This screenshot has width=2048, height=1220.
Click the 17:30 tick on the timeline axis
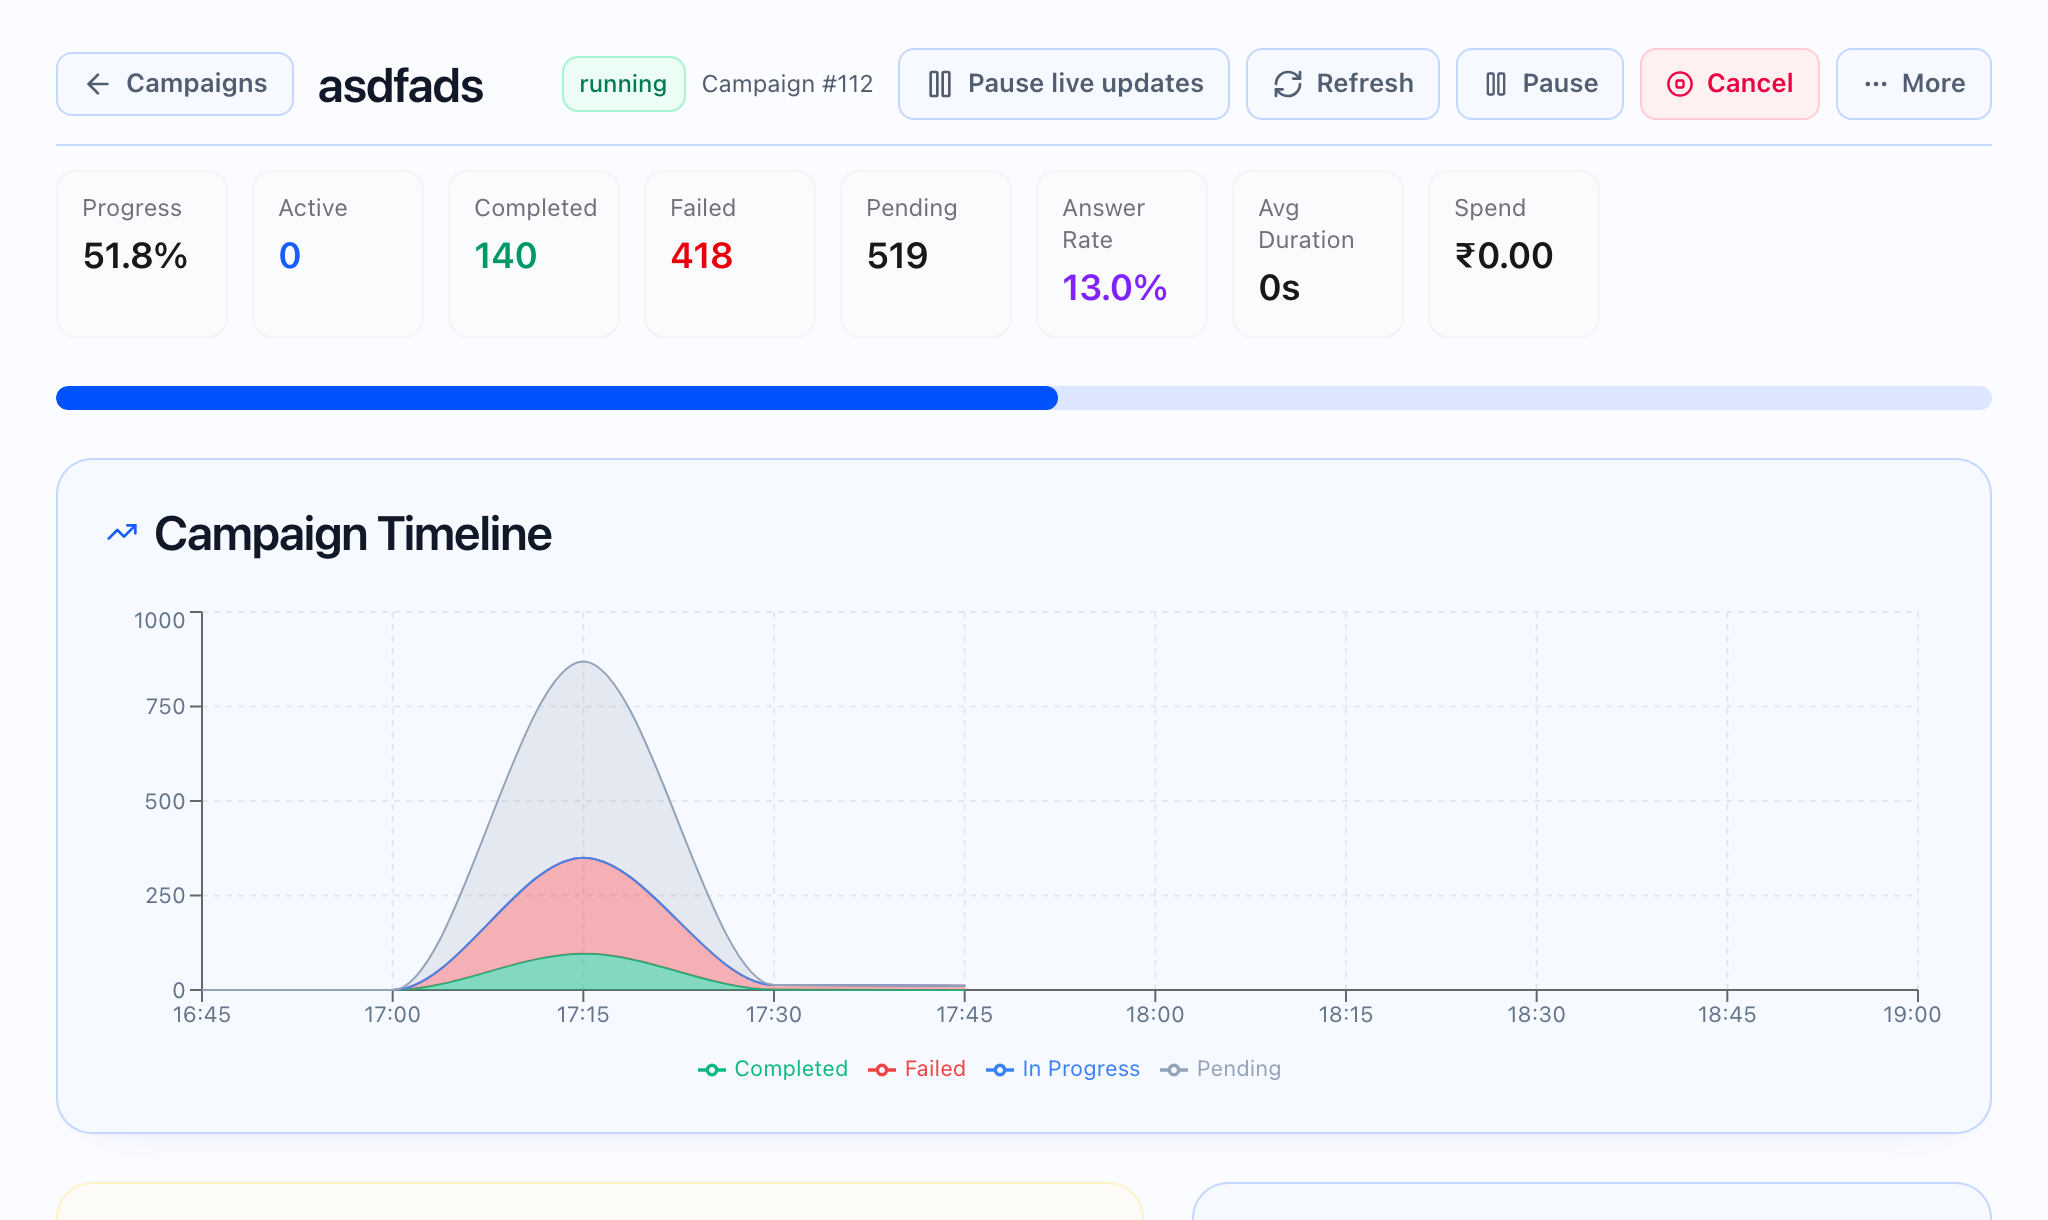(774, 1014)
